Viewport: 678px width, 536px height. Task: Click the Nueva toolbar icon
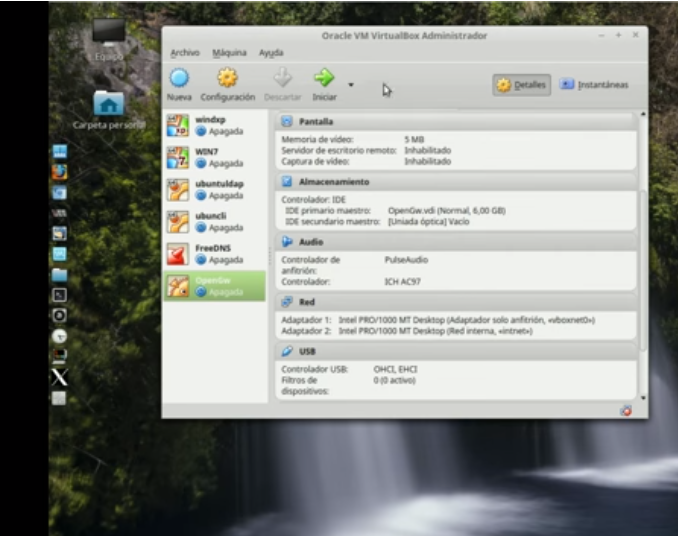179,79
